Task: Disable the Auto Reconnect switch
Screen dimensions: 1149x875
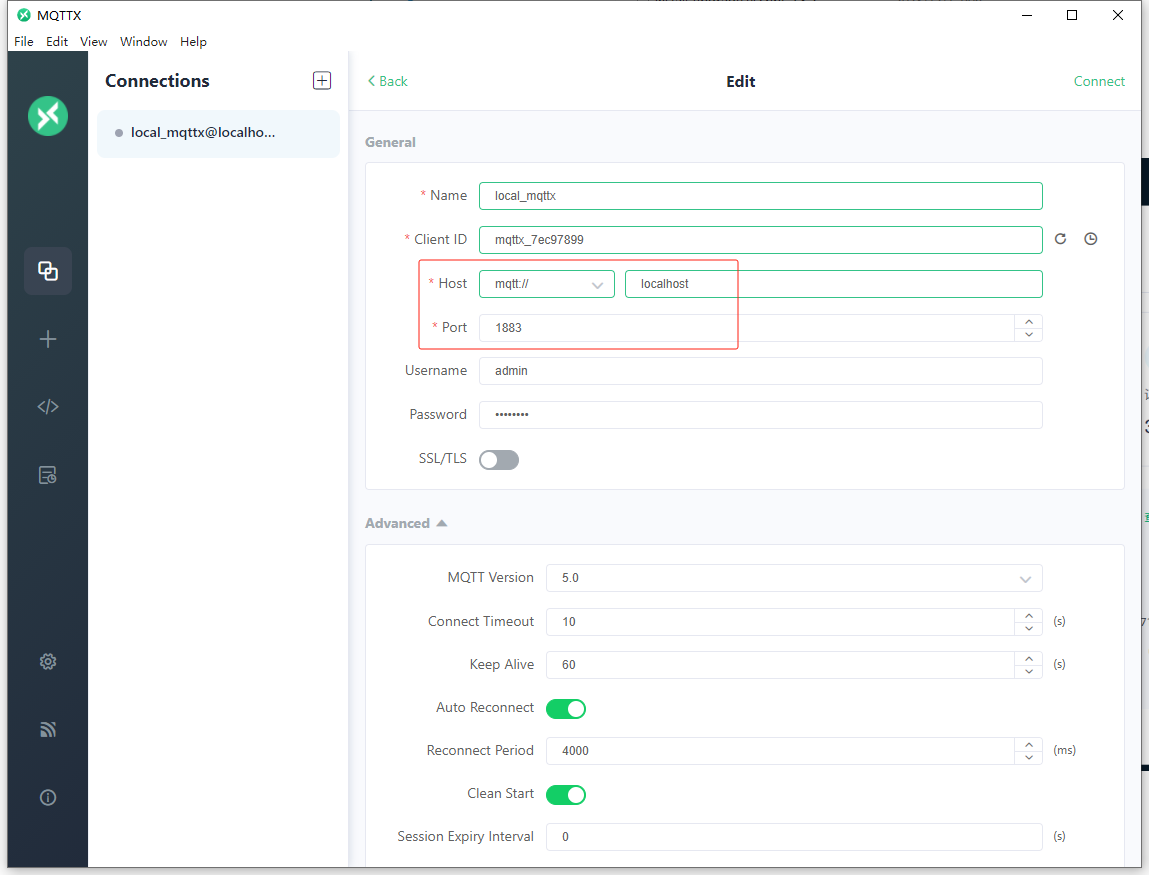Action: pyautogui.click(x=566, y=709)
